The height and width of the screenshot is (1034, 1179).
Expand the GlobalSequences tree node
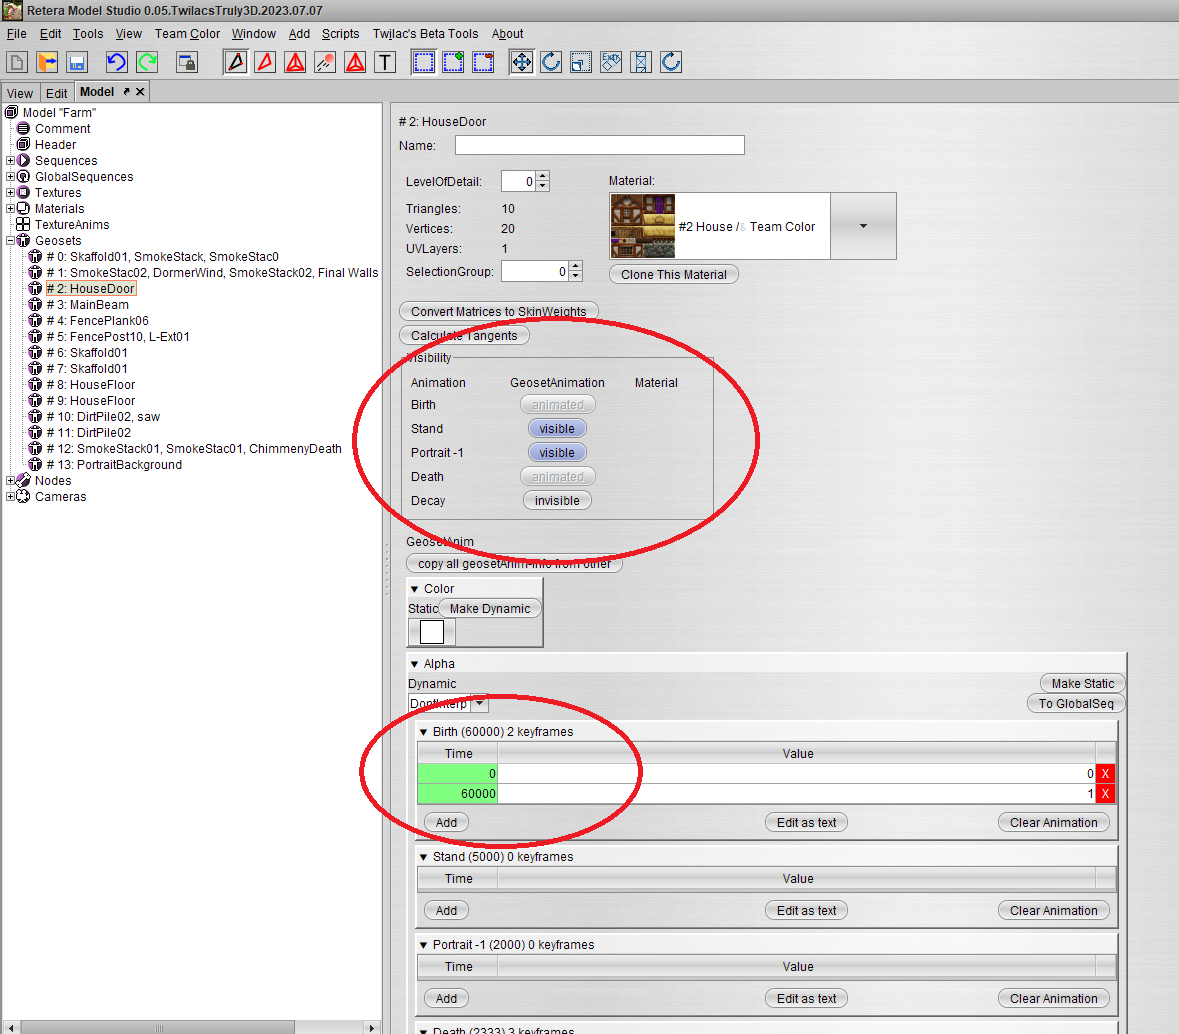click(11, 177)
